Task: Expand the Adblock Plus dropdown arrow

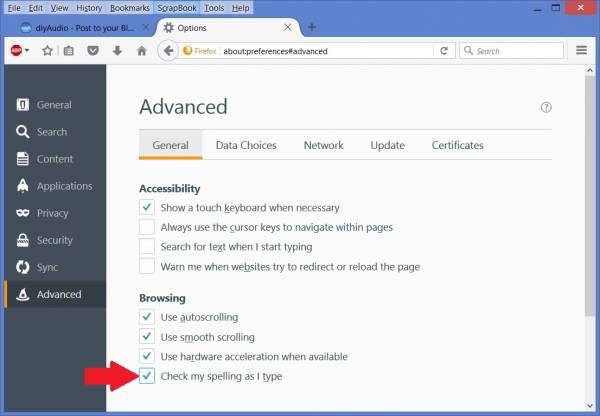Action: pos(27,51)
